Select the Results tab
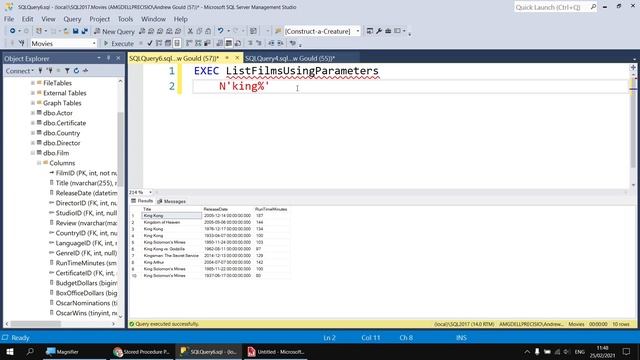 pos(142,201)
